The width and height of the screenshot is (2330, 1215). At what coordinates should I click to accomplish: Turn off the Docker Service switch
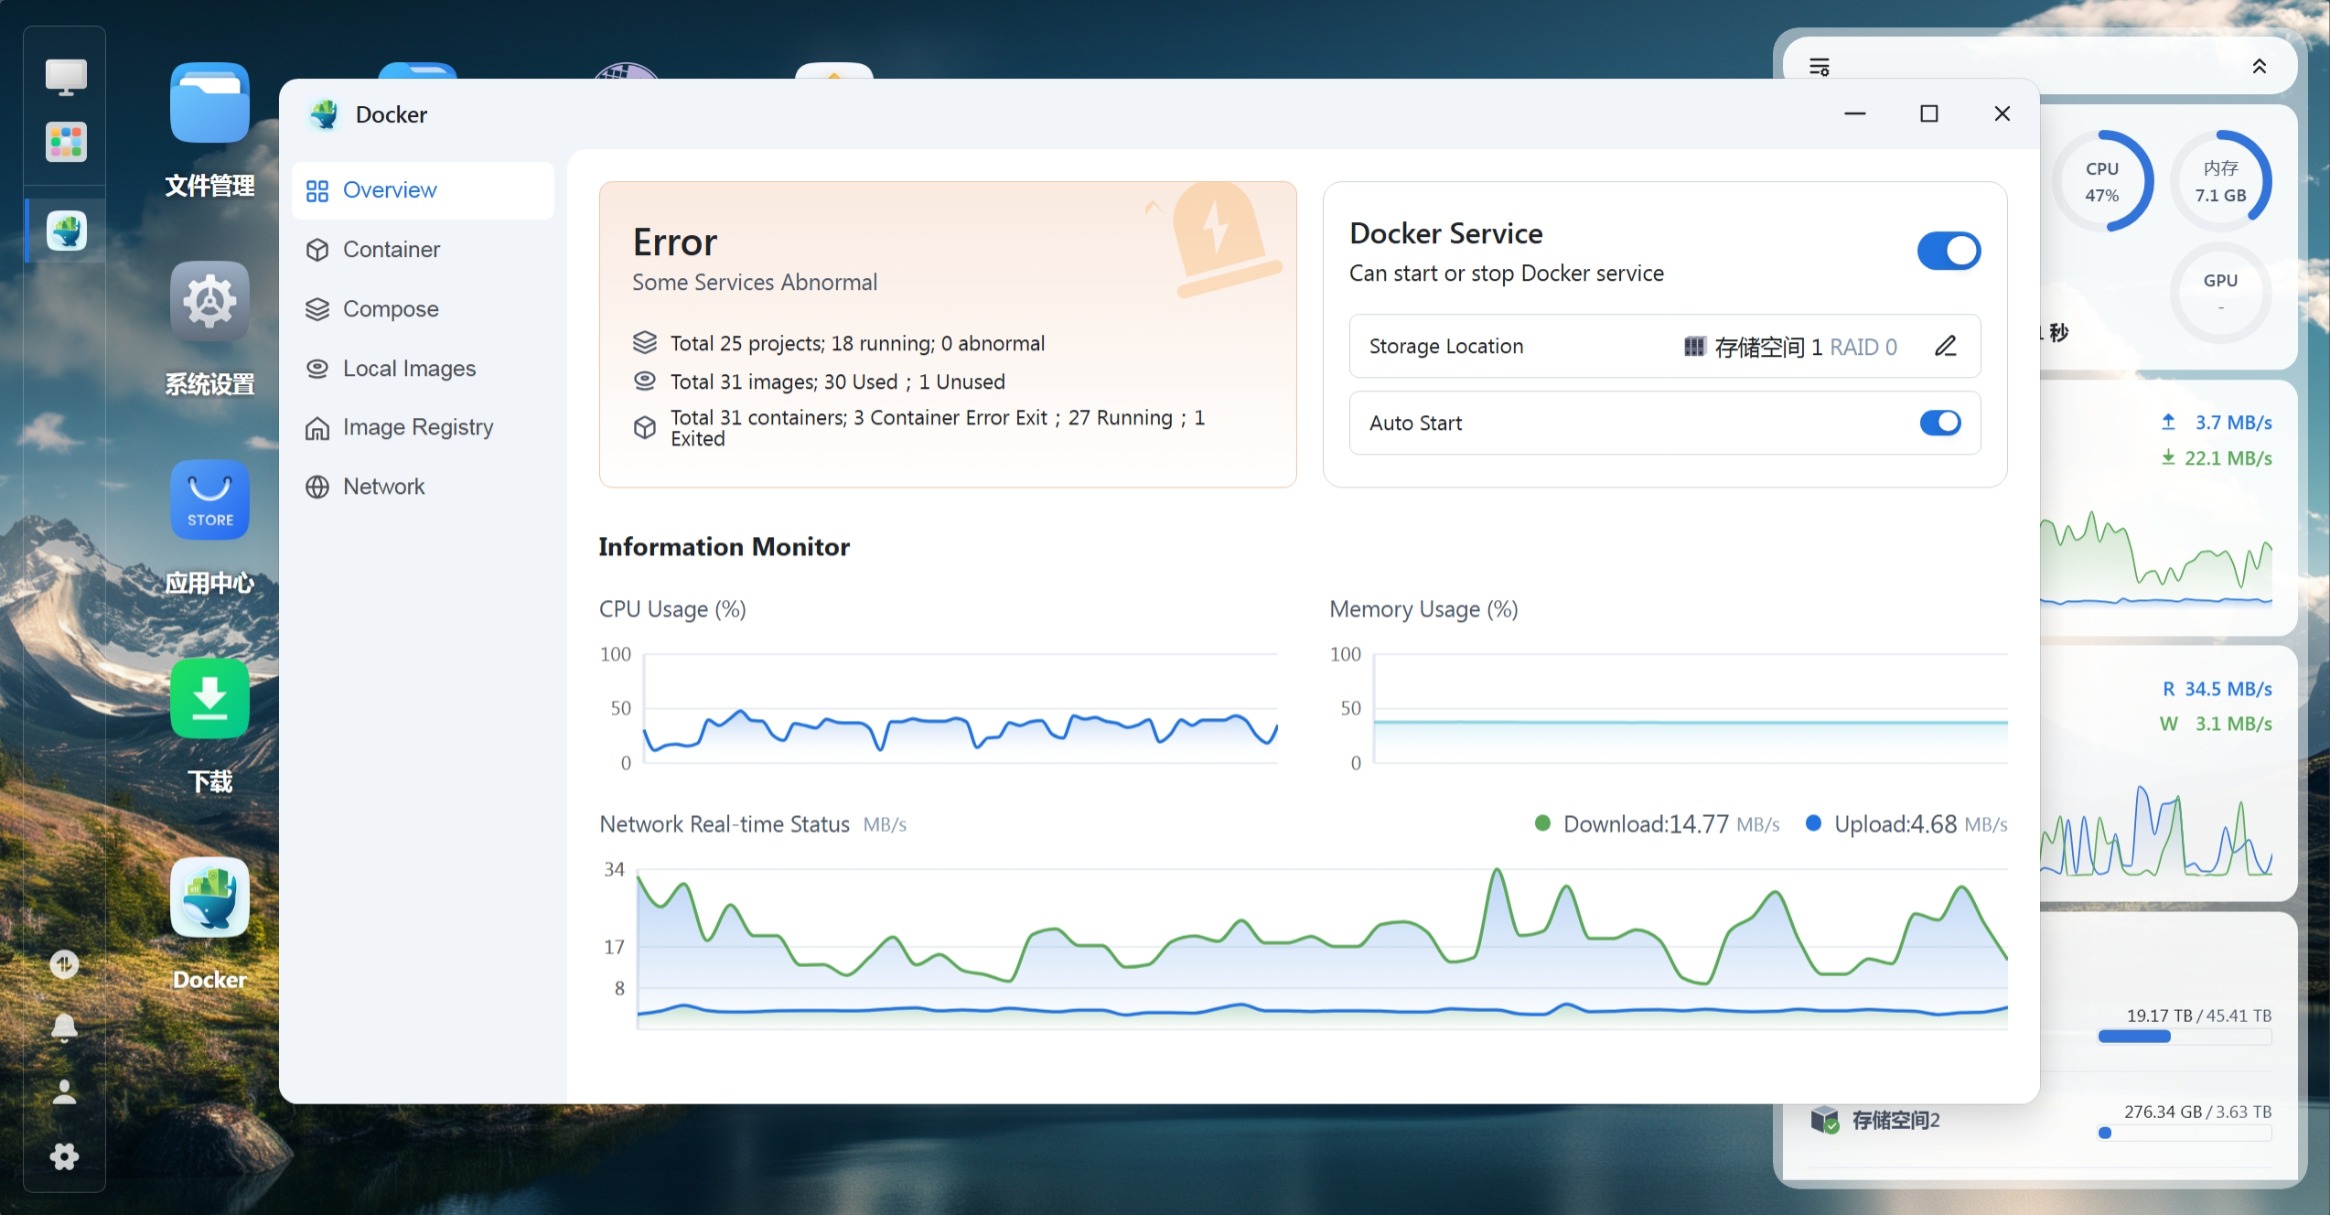point(1948,251)
